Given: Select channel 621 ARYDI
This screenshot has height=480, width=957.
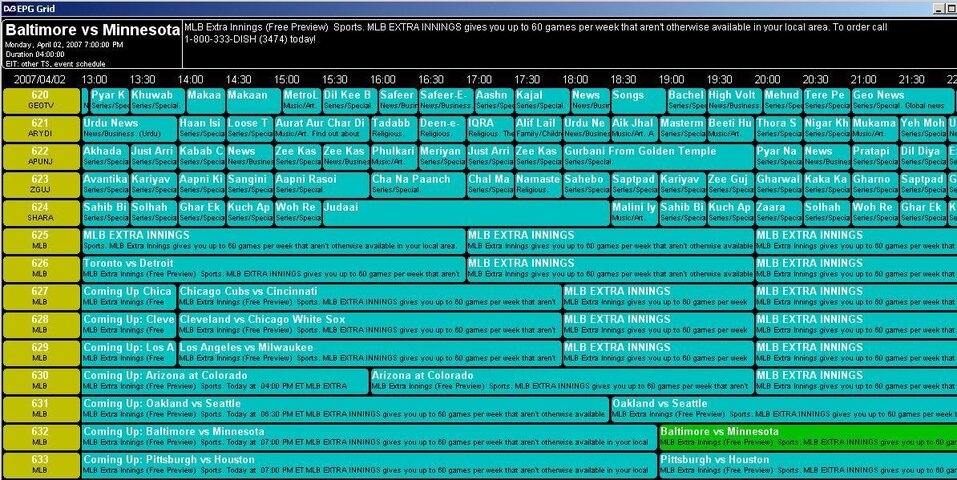Looking at the screenshot, I should (x=41, y=129).
